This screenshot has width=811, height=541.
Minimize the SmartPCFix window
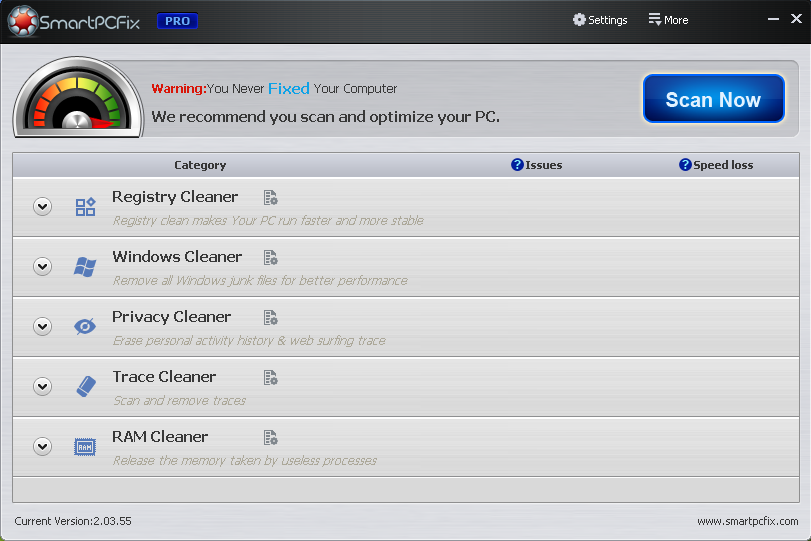tap(773, 19)
